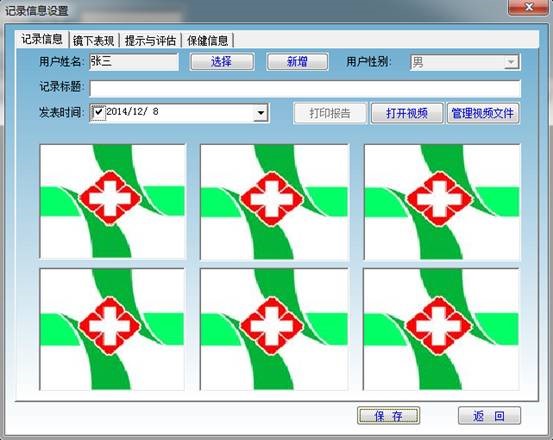Image resolution: width=553 pixels, height=440 pixels.
Task: Open video with 打开视频 button
Action: point(407,113)
